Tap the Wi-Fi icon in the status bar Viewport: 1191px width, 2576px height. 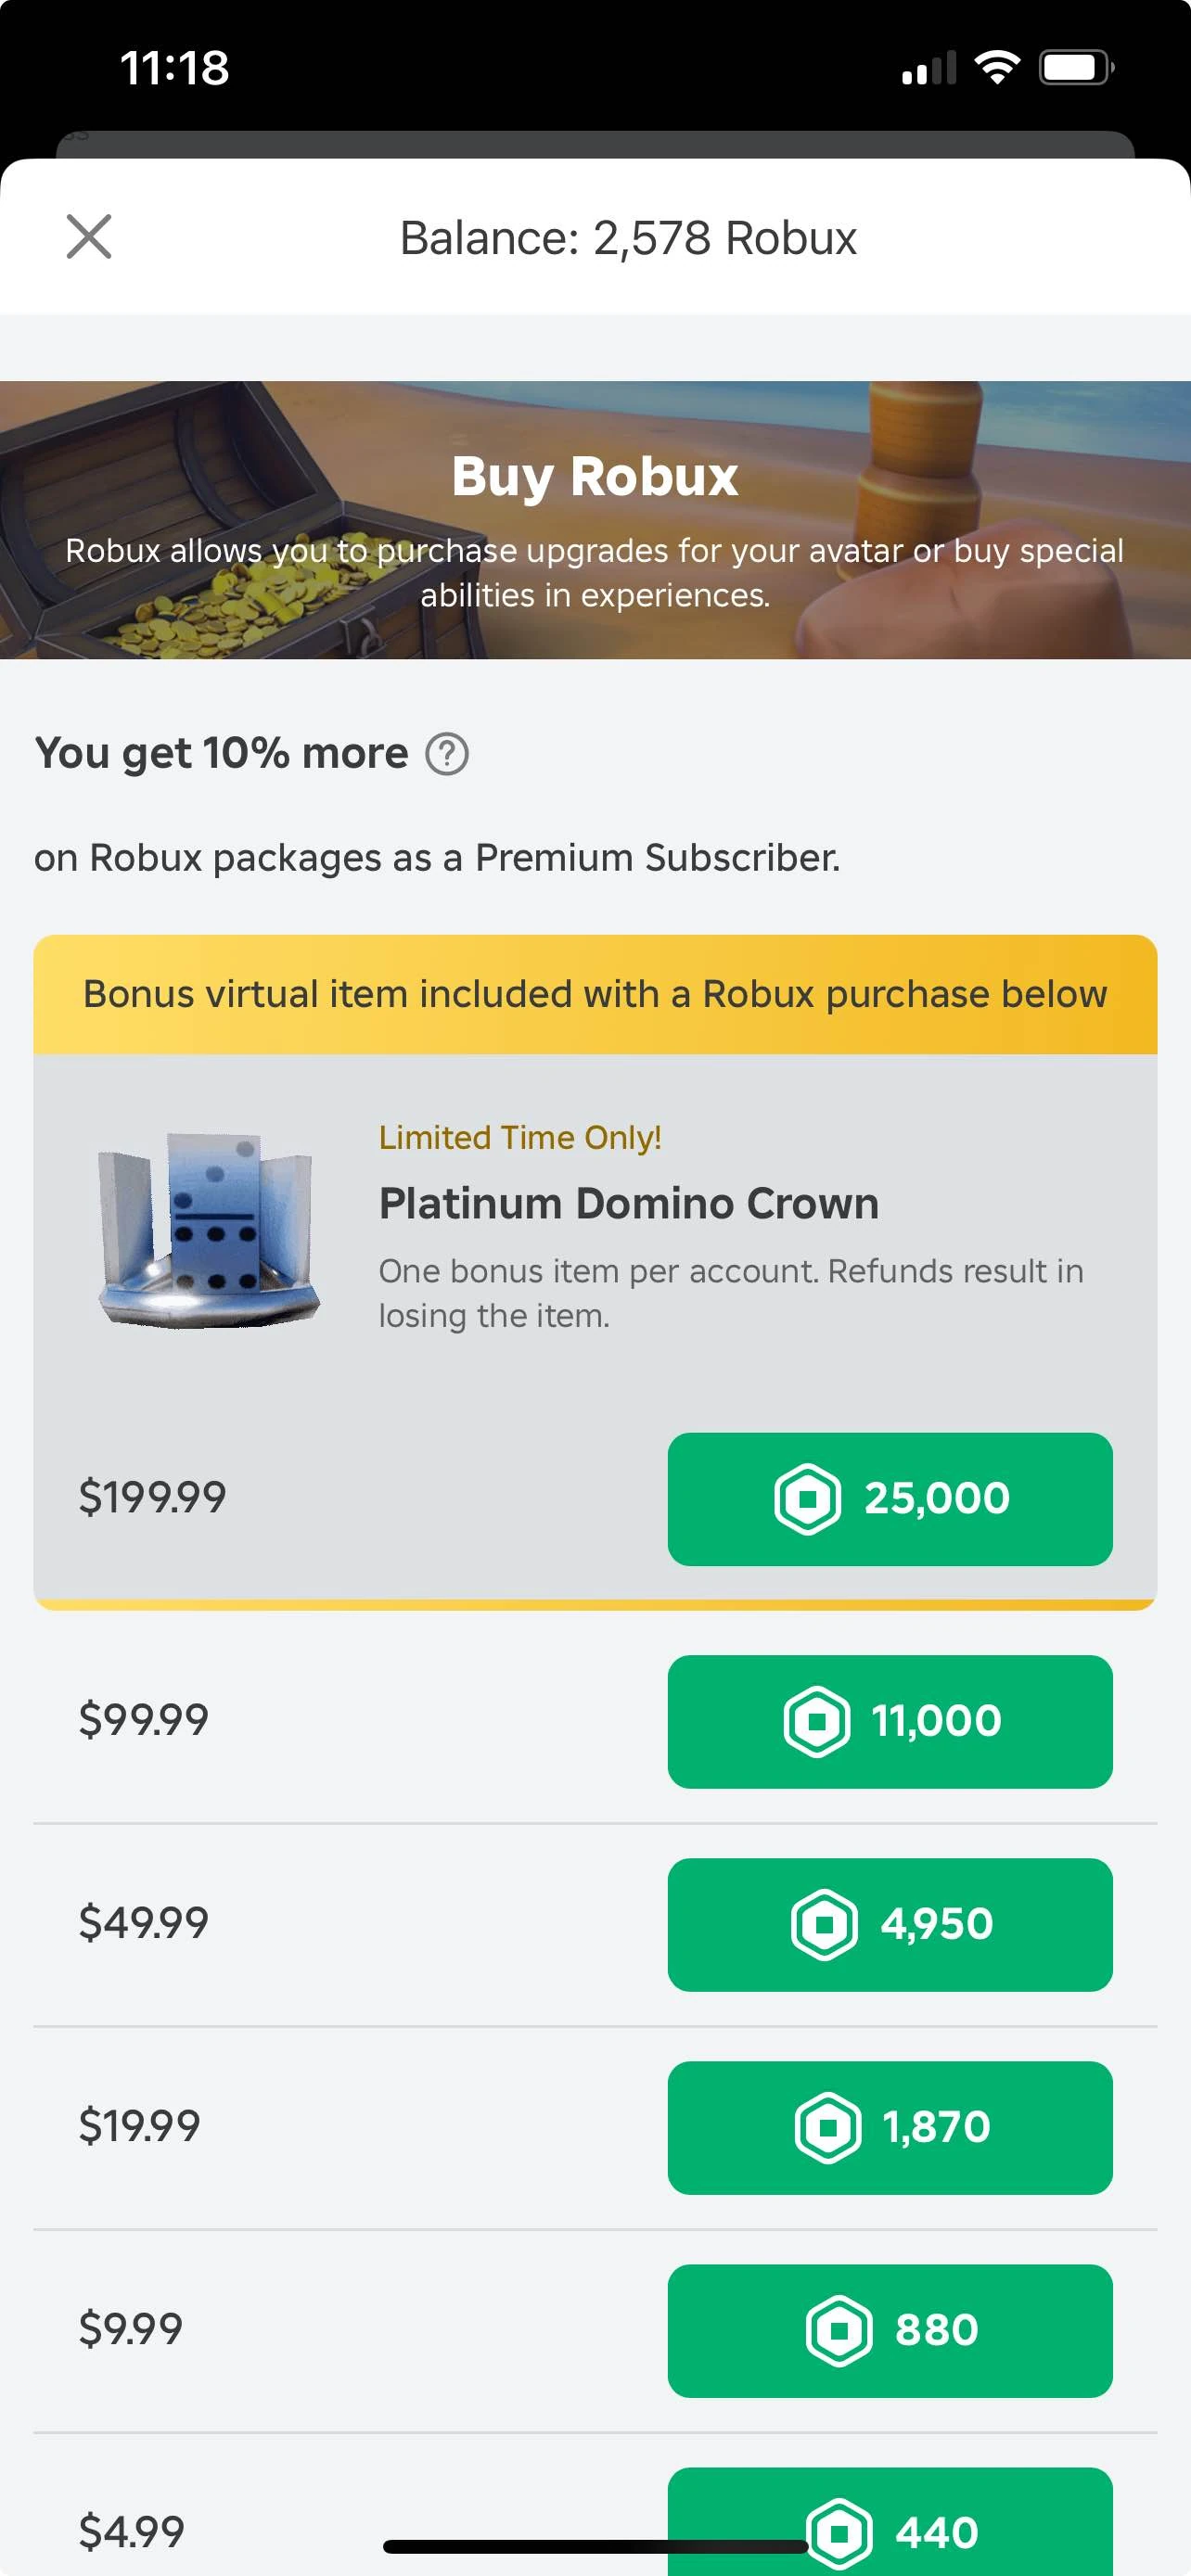click(x=997, y=67)
